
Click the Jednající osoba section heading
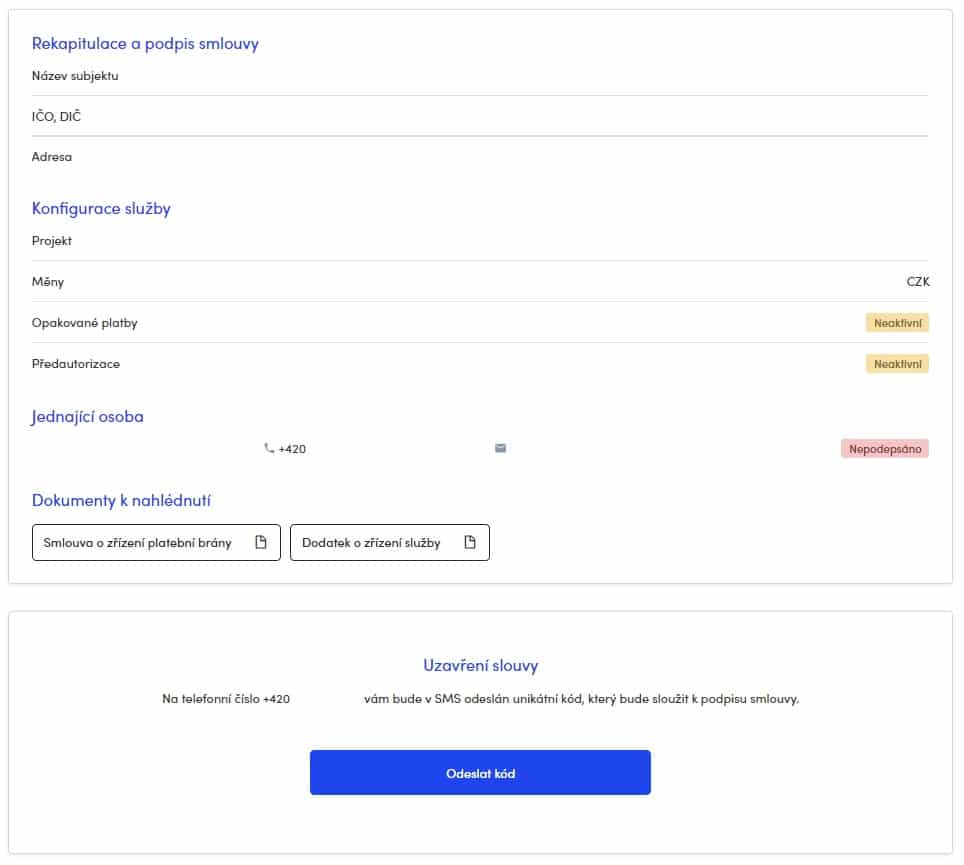click(x=88, y=416)
